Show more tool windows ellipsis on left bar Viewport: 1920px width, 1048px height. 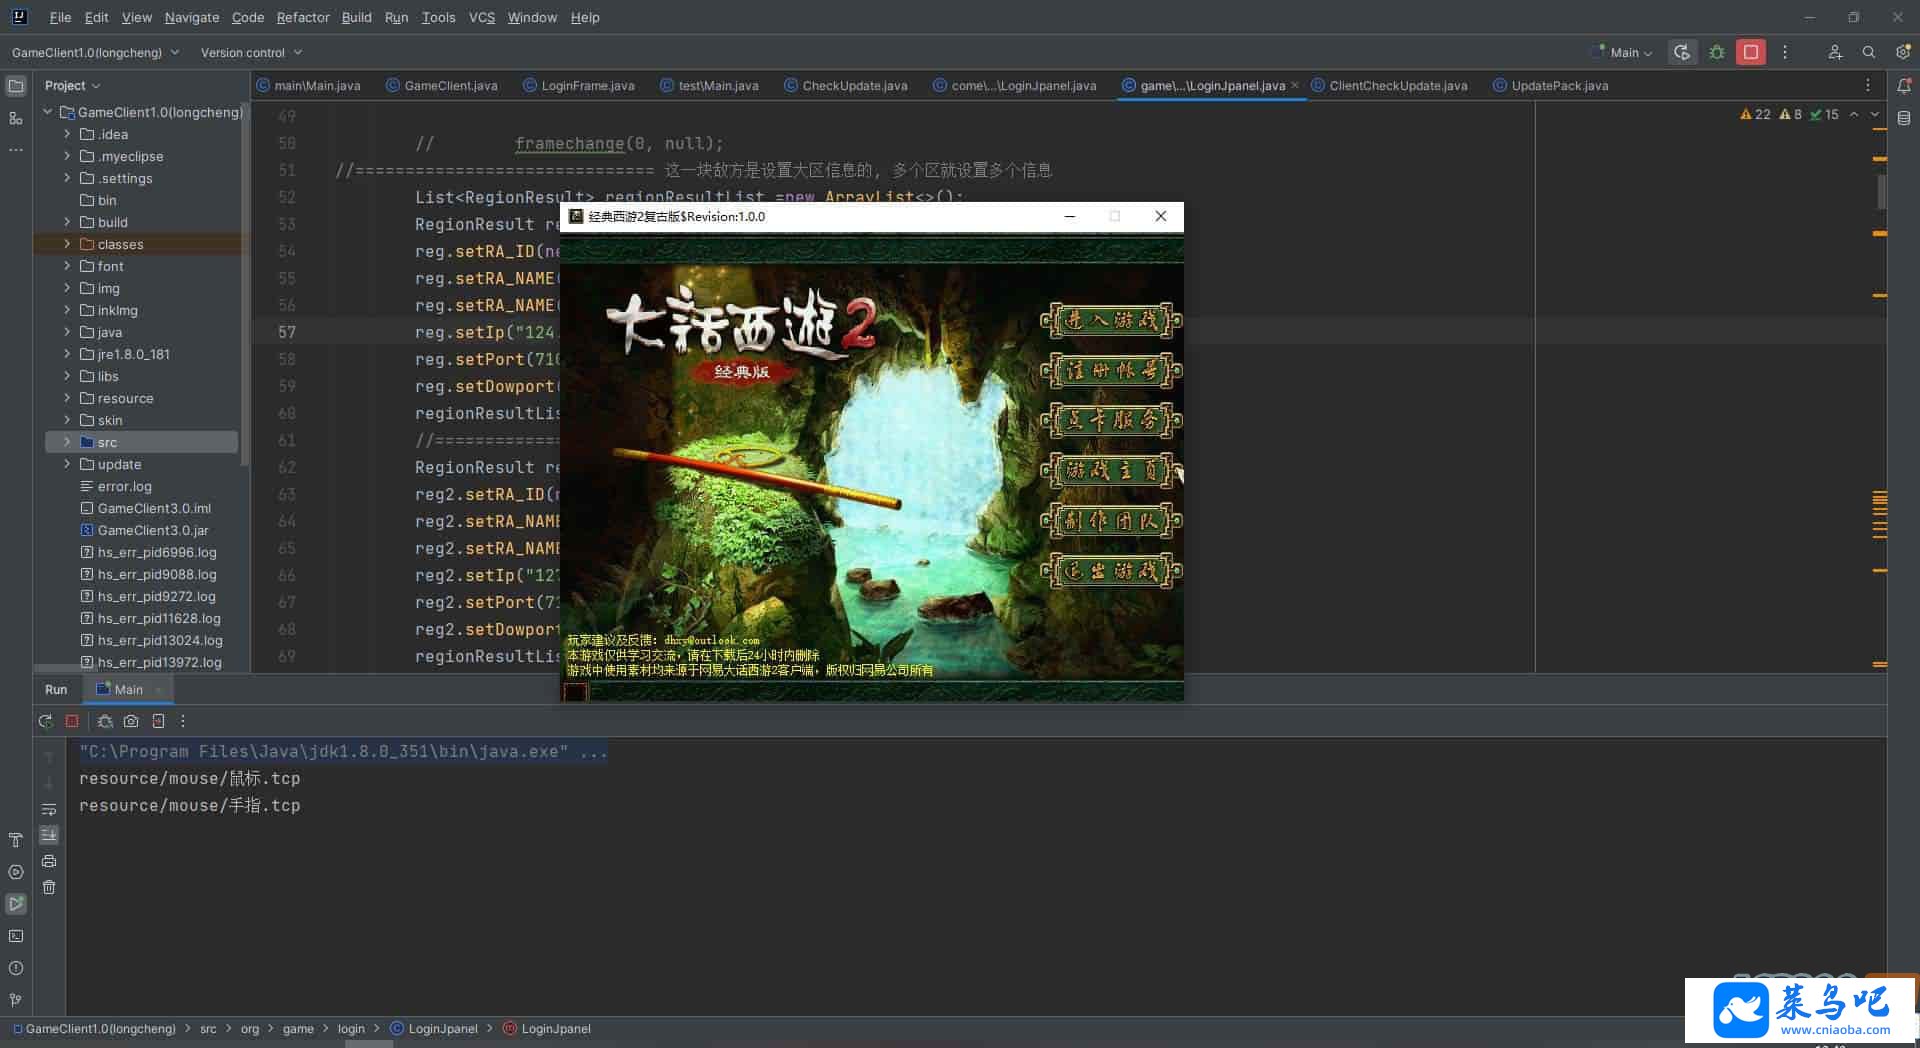click(16, 150)
